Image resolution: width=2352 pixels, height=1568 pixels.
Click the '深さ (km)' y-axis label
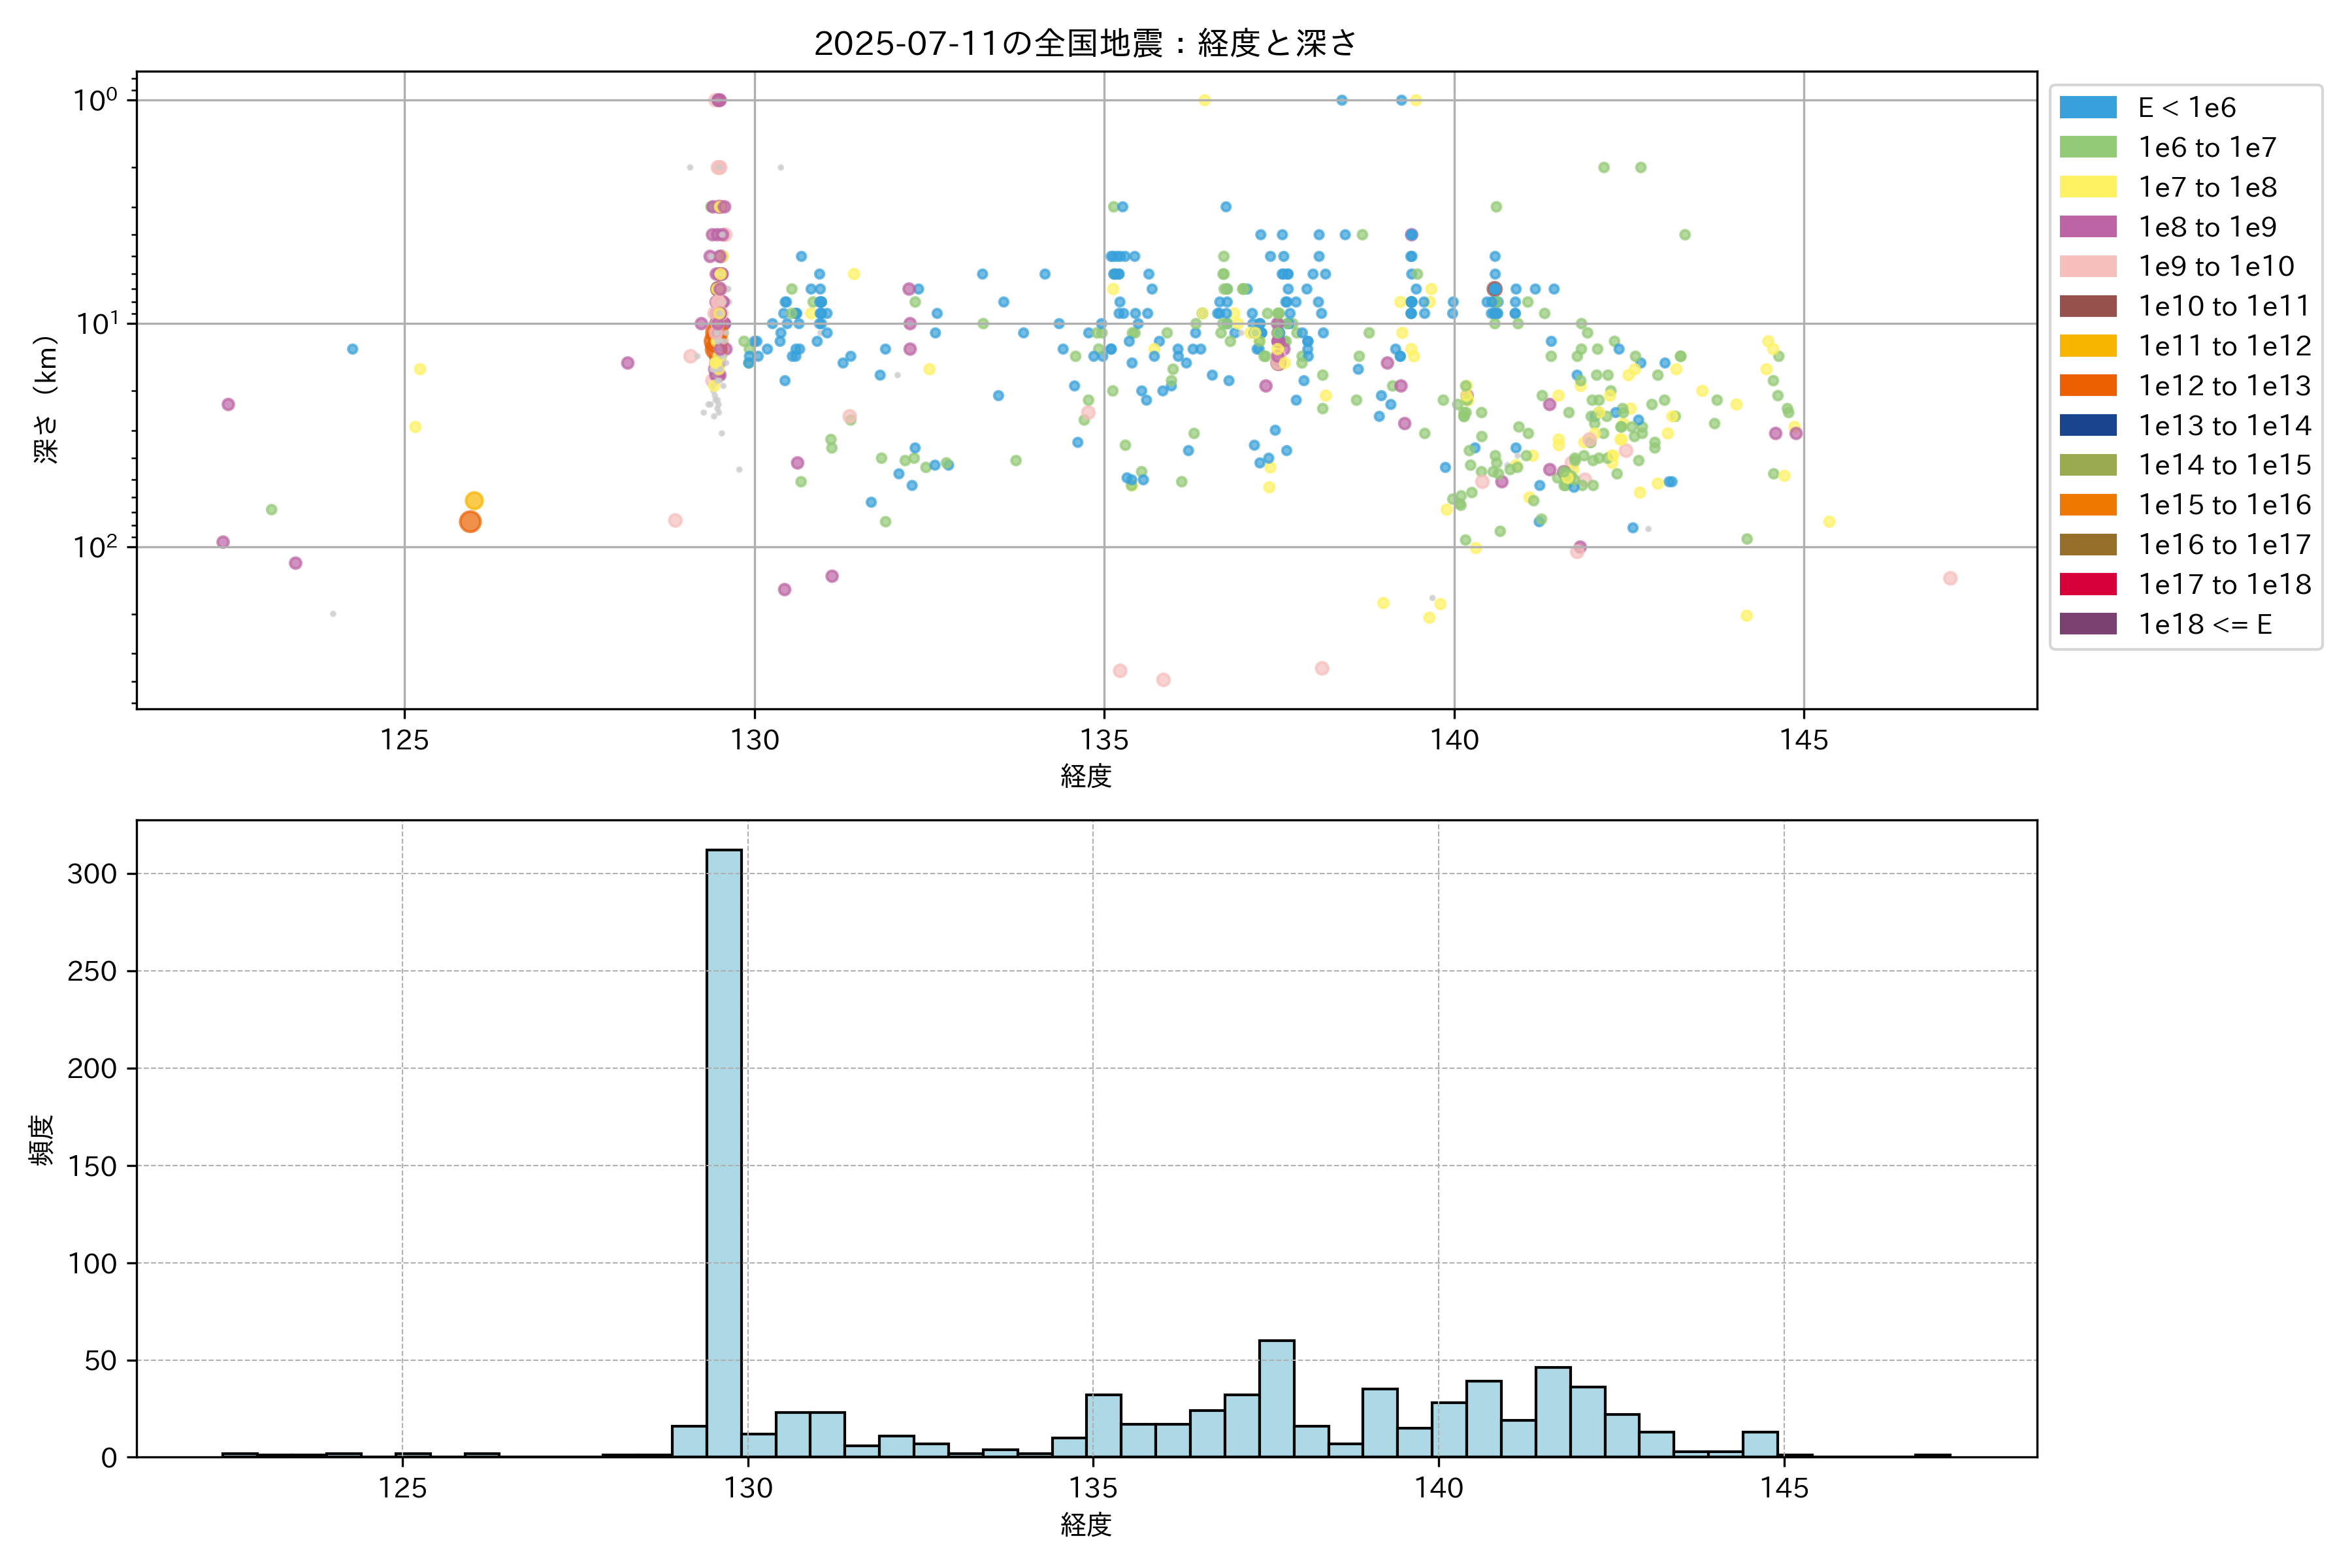46,399
